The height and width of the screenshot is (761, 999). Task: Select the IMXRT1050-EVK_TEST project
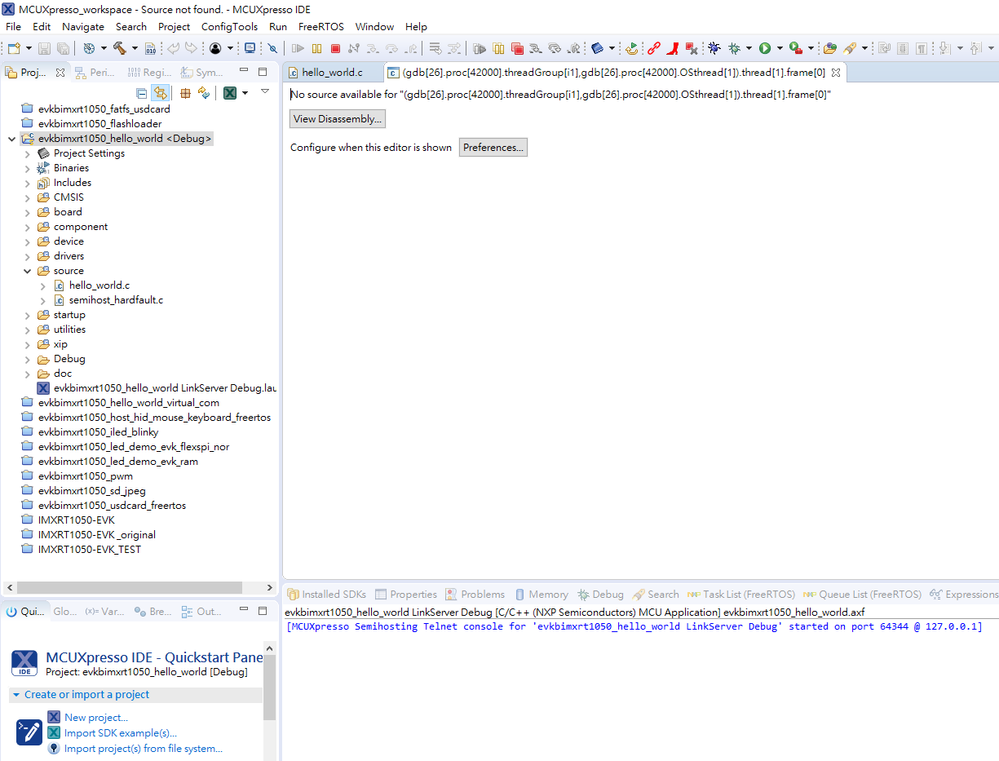[89, 549]
